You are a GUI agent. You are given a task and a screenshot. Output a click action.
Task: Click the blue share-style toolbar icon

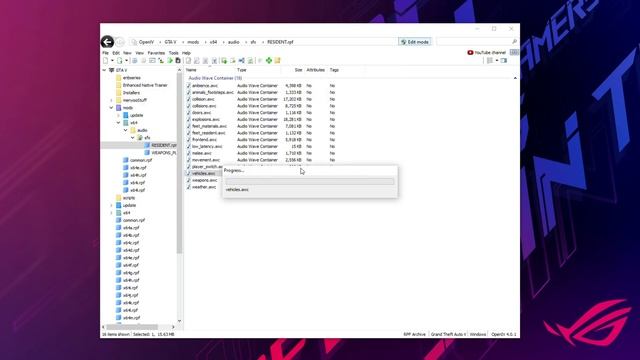tap(242, 60)
